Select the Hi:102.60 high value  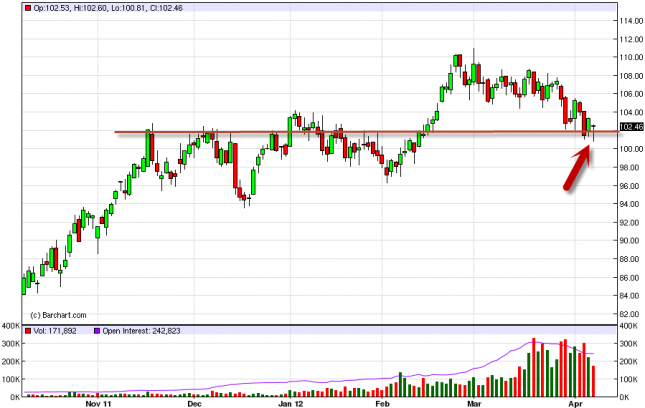pyautogui.click(x=90, y=8)
